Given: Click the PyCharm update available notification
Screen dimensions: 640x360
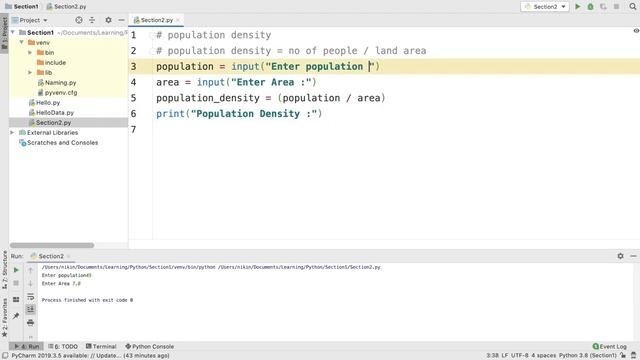Looking at the screenshot, I should 90,356.
